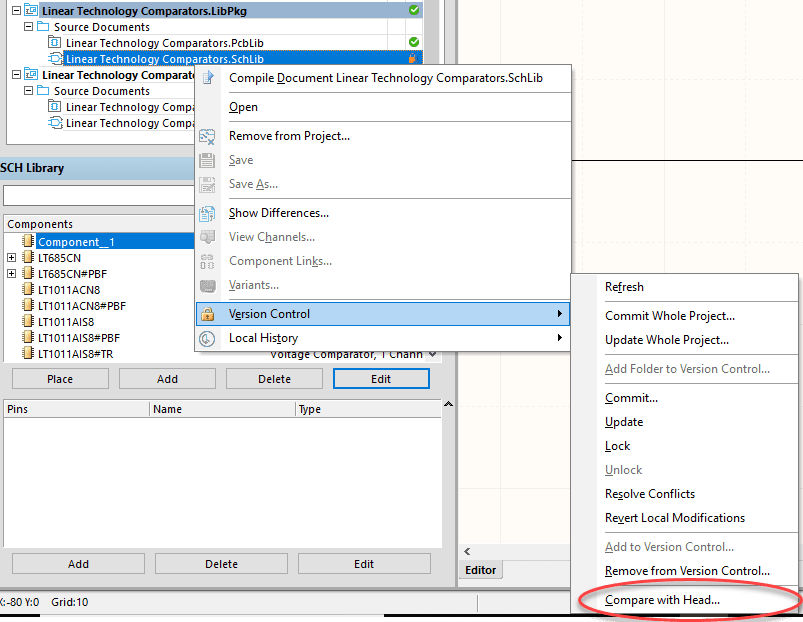This screenshot has height=622, width=803.
Task: Click the pins Add button
Action: (x=78, y=564)
